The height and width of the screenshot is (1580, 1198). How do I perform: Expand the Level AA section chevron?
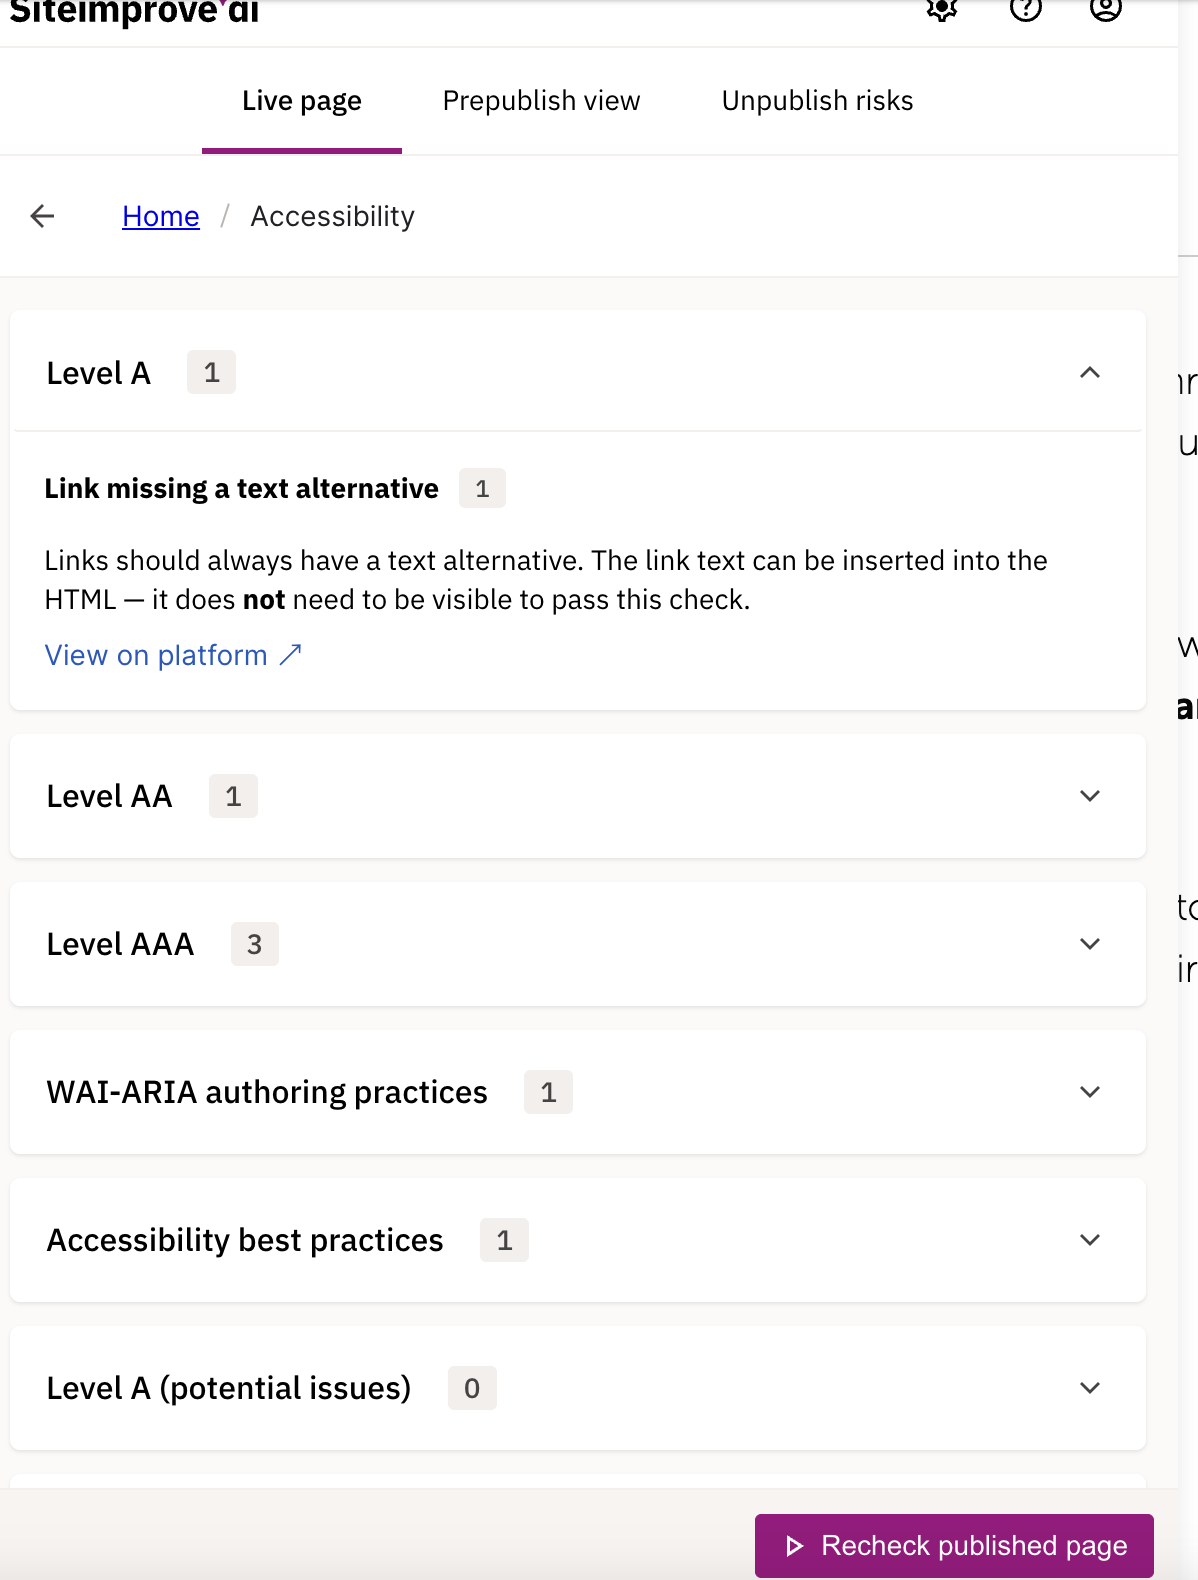point(1090,796)
